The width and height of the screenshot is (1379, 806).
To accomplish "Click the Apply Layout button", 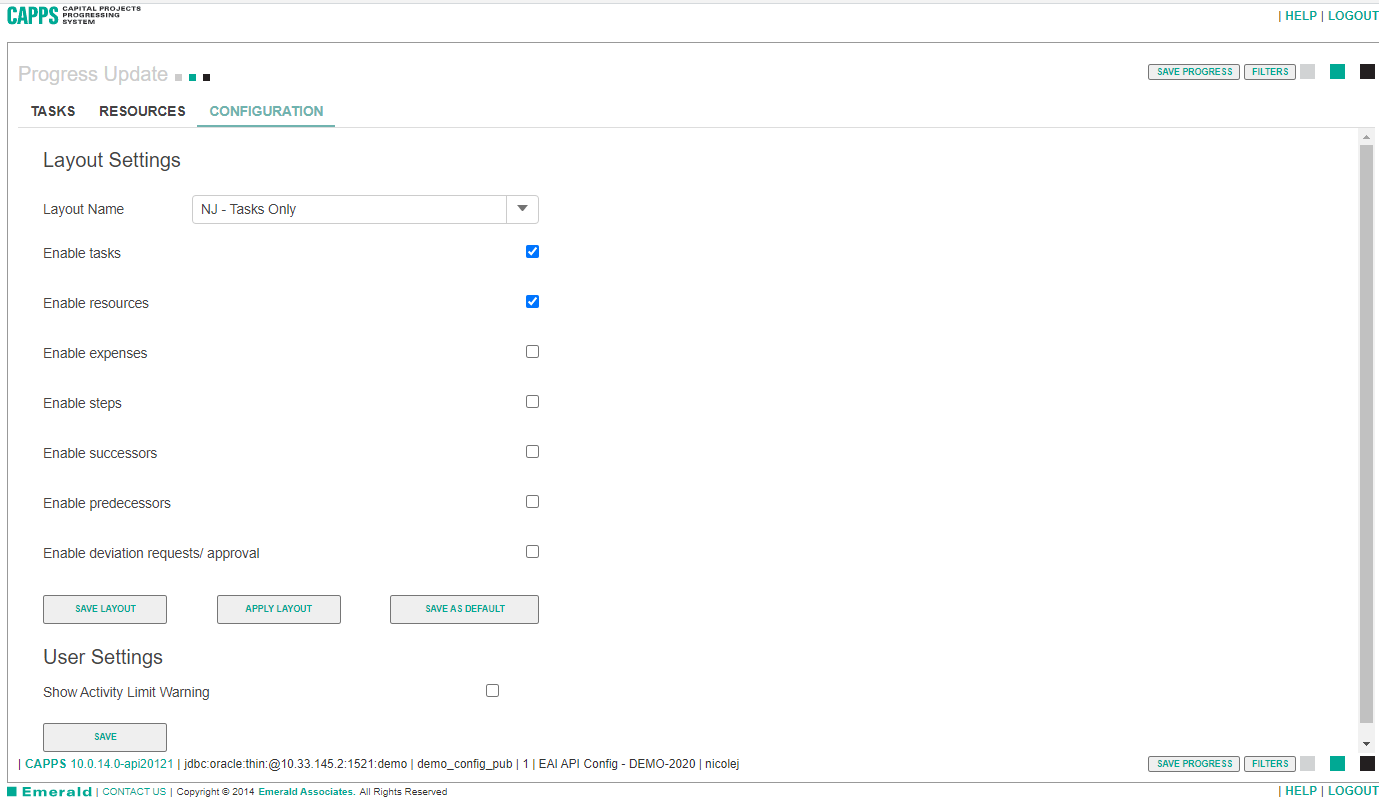I will [x=278, y=609].
